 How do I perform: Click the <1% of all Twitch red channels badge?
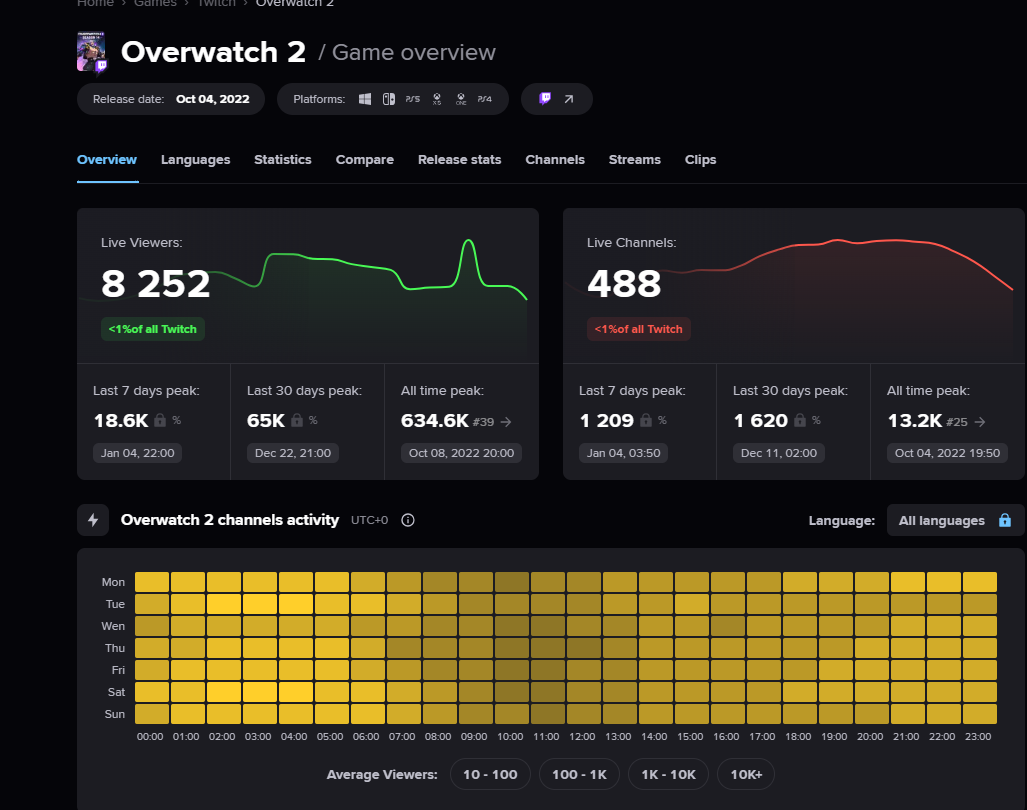click(639, 329)
